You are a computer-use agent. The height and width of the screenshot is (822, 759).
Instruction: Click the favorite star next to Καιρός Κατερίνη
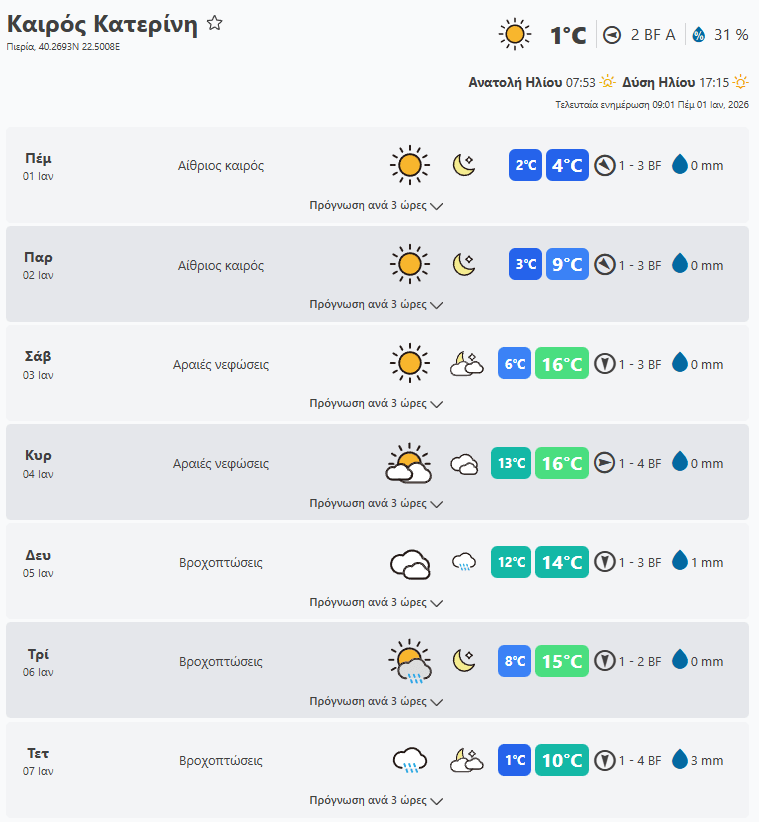coord(214,23)
